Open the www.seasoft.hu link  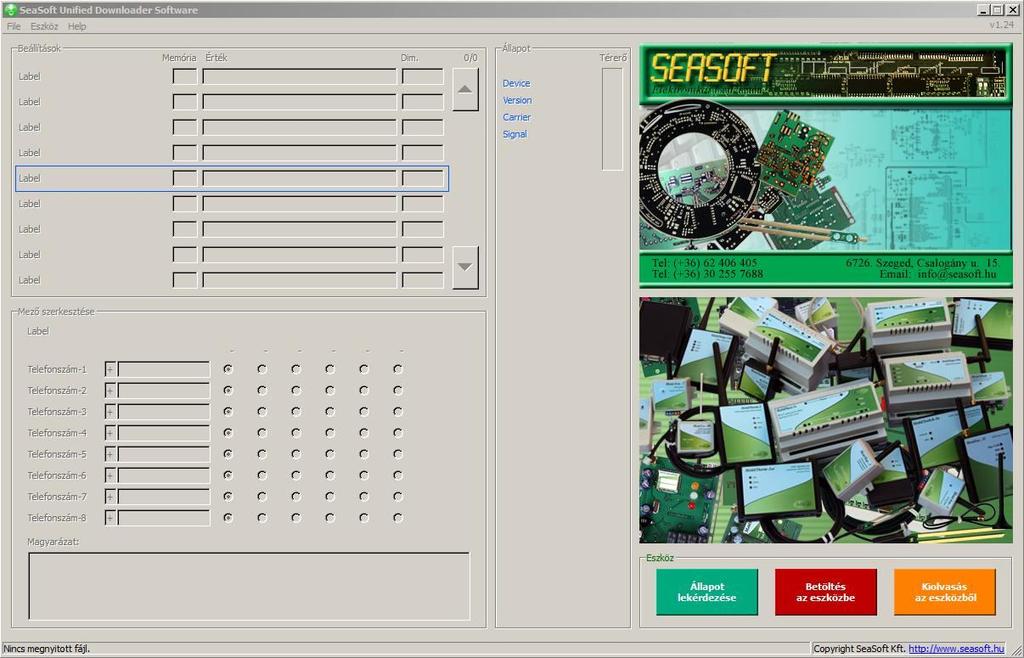click(956, 649)
